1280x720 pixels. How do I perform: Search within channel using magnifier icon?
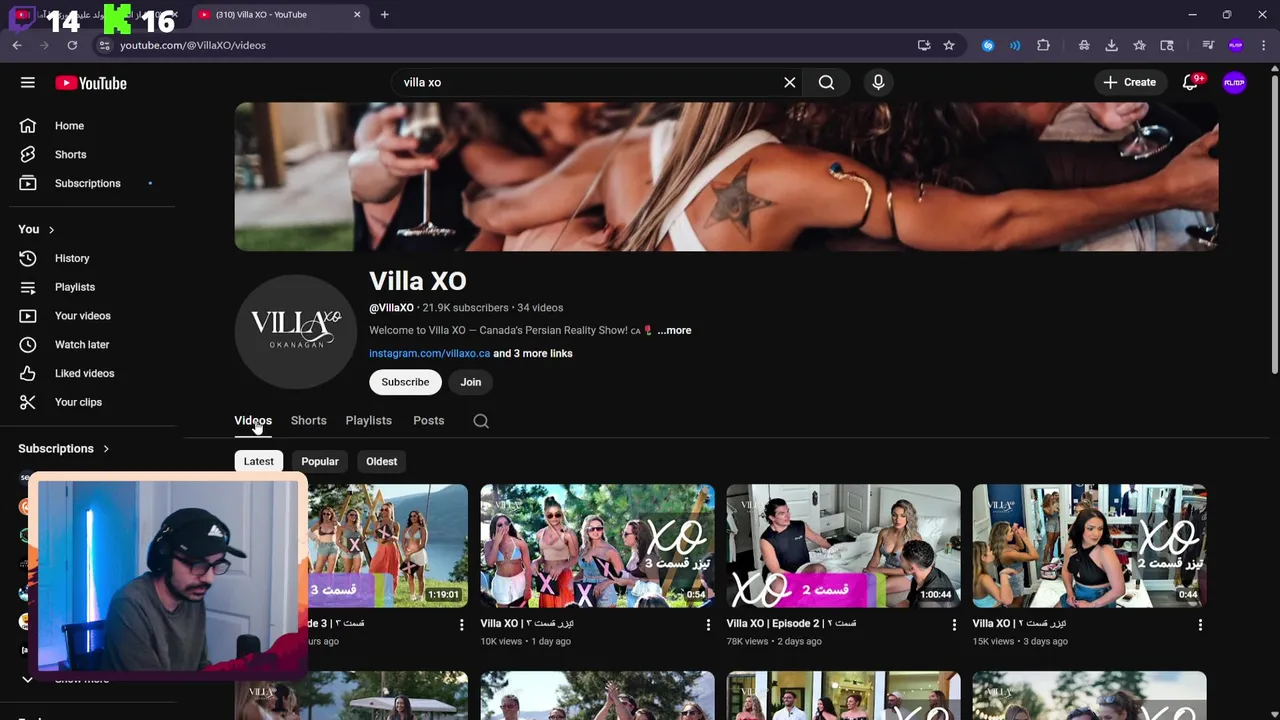click(x=481, y=421)
